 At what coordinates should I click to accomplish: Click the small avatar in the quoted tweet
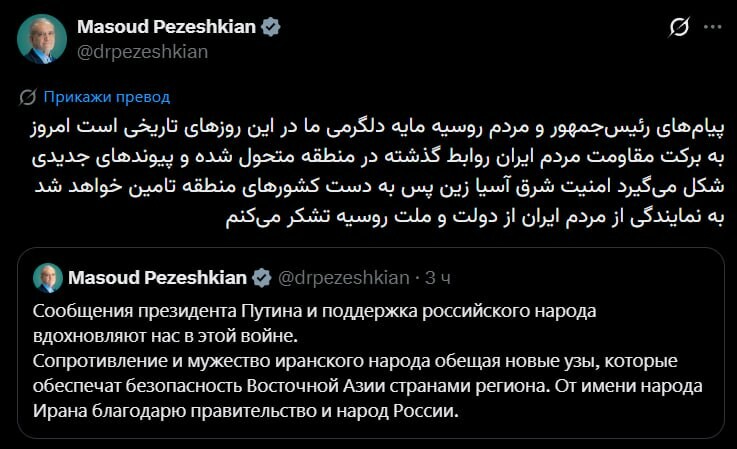pos(47,277)
